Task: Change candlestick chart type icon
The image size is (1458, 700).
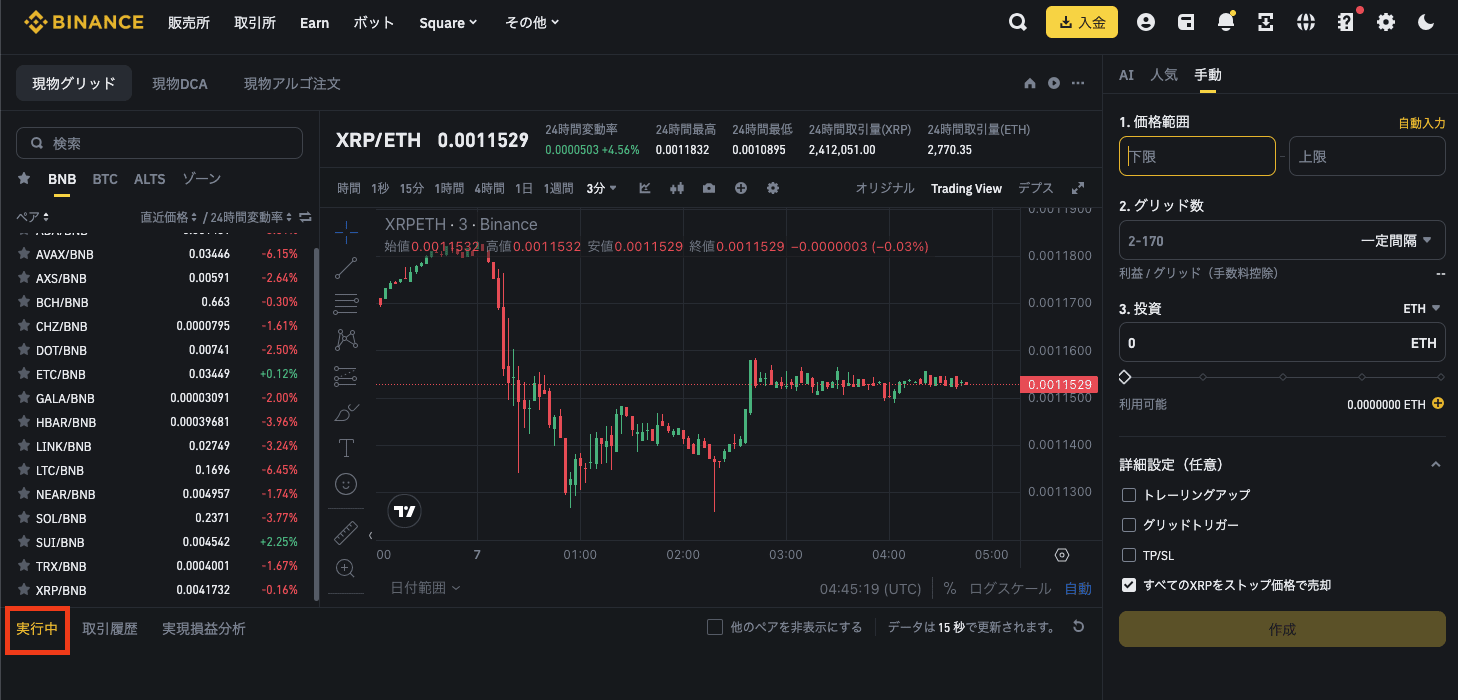Action: (677, 188)
